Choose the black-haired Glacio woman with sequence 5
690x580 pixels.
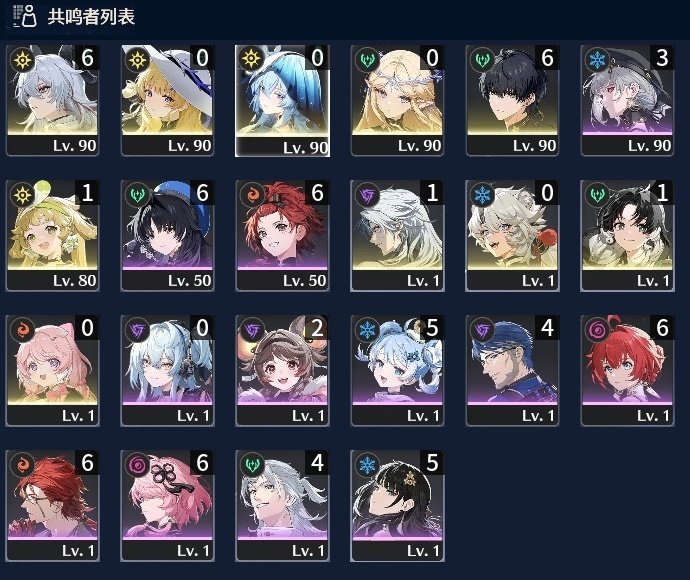pos(397,506)
